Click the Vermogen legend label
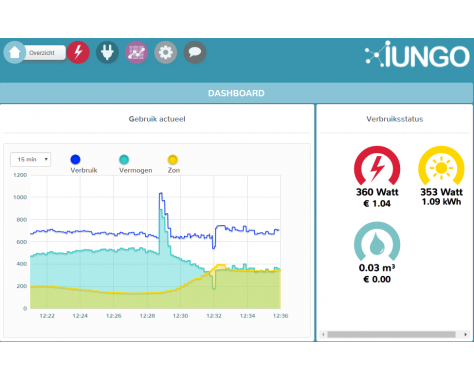Viewport: 474px width, 380px height. tap(136, 170)
